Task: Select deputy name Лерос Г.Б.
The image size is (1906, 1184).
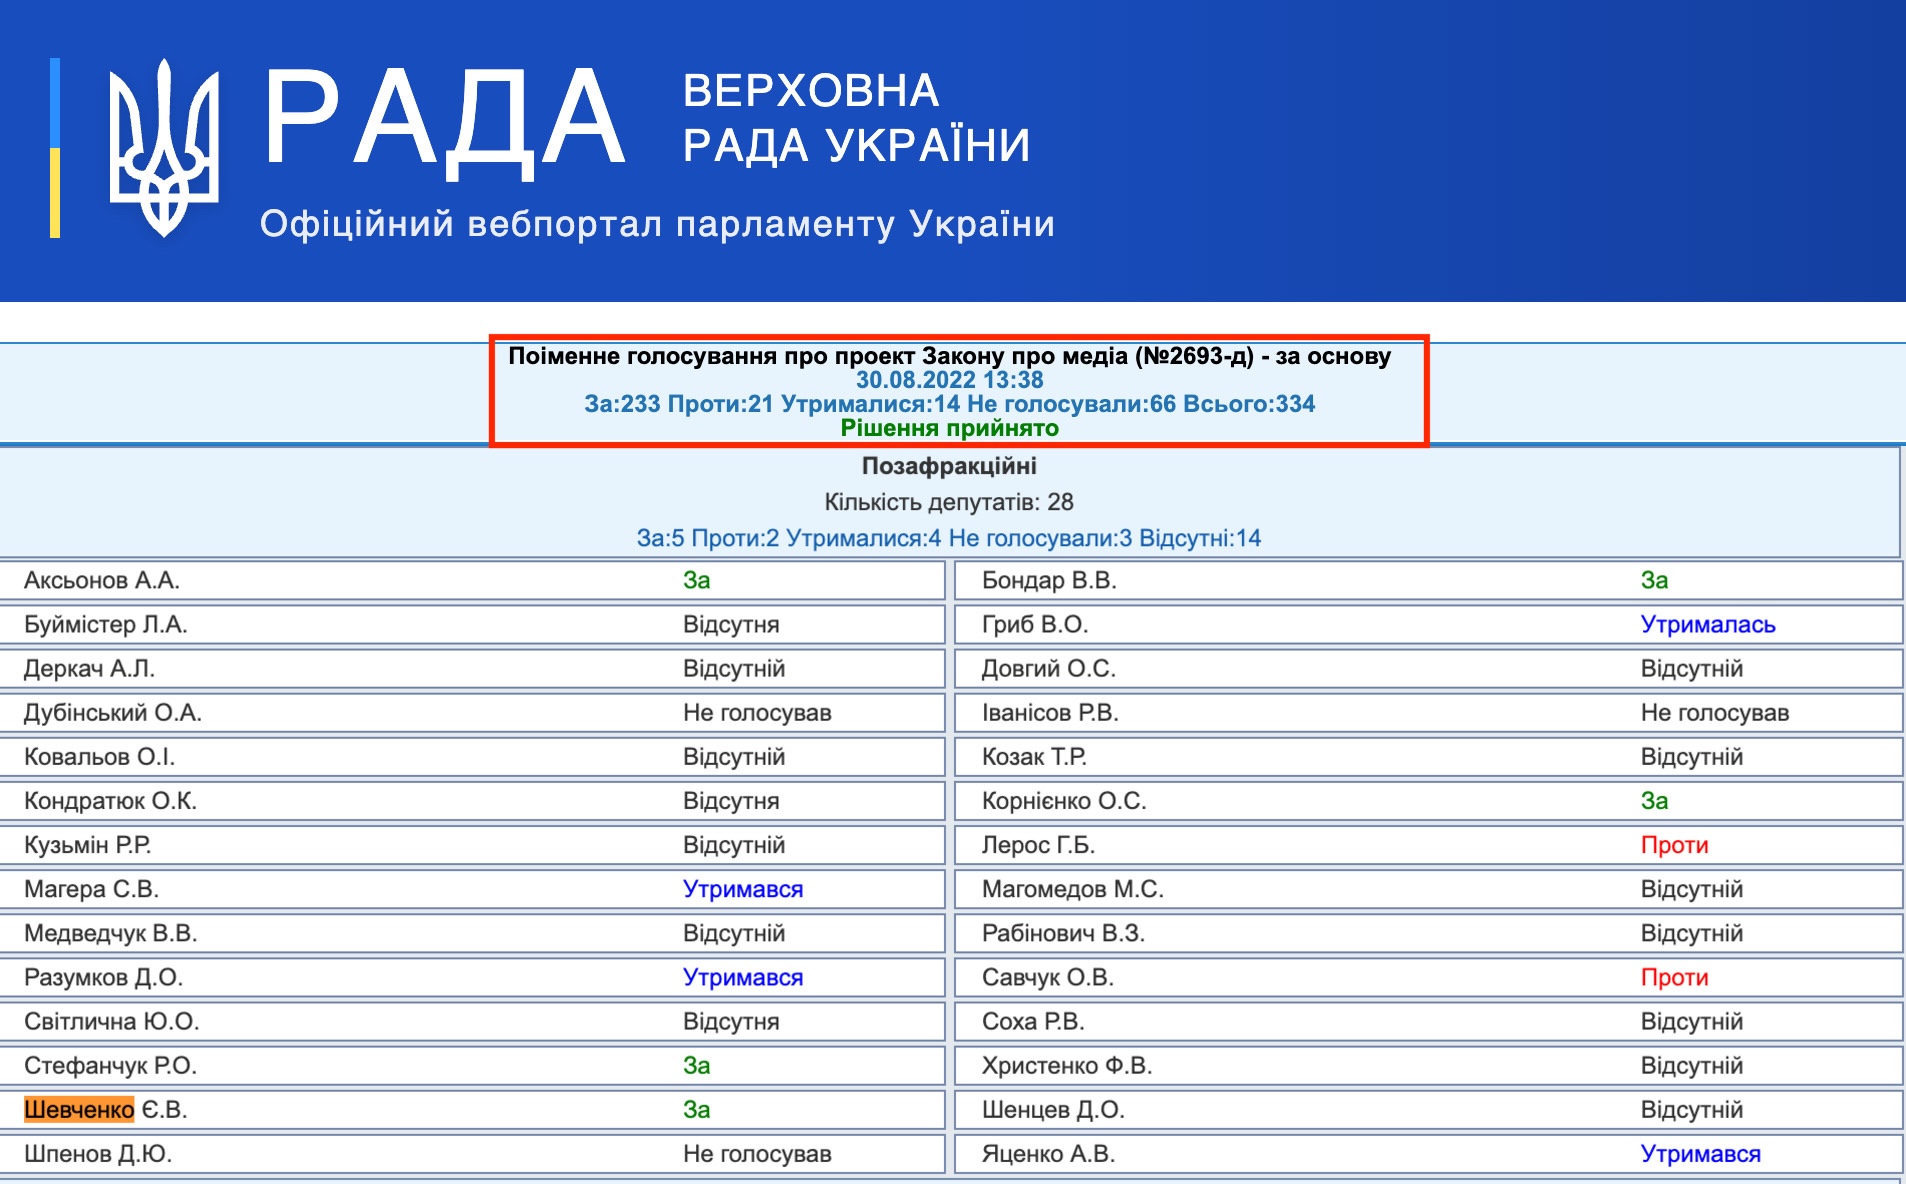Action: pyautogui.click(x=1038, y=844)
